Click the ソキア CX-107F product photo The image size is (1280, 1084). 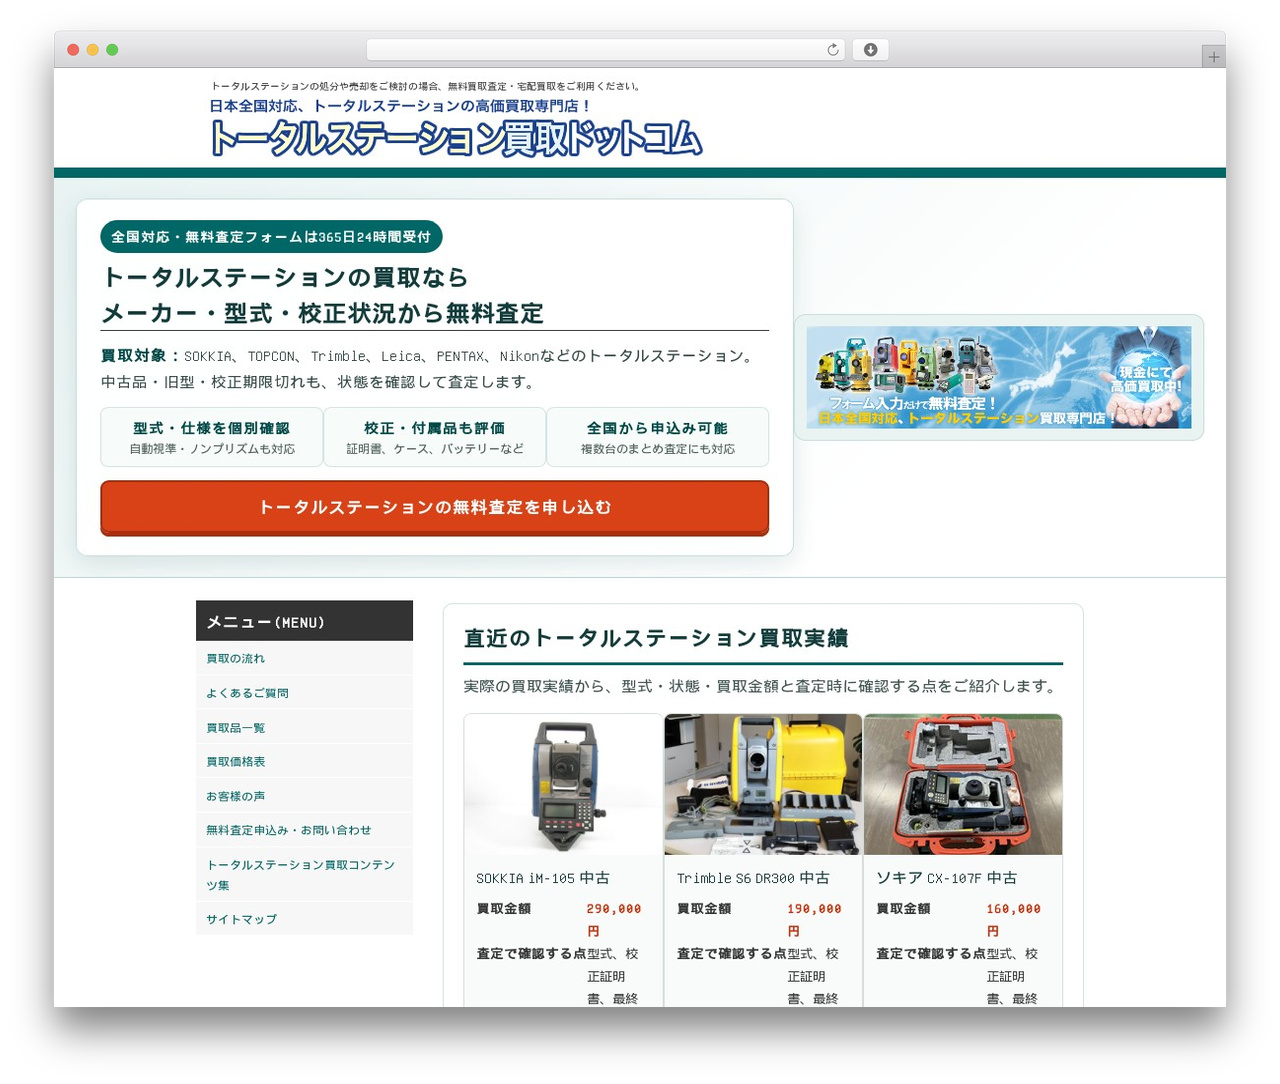tap(963, 784)
